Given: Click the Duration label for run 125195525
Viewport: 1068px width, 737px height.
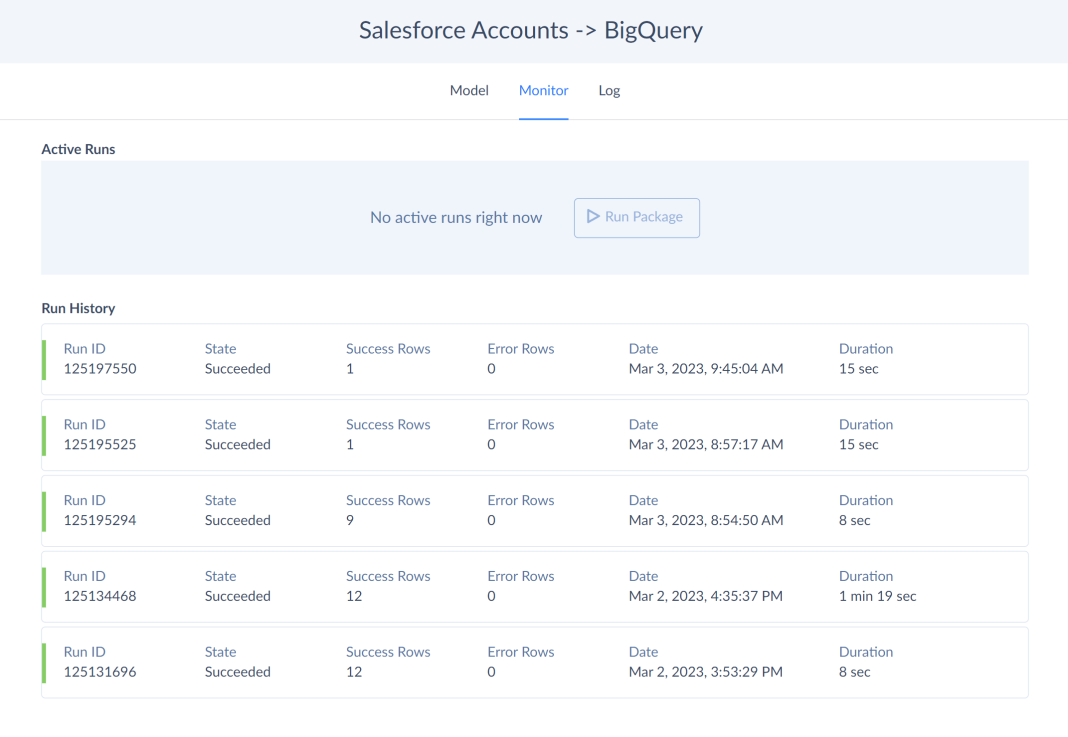Looking at the screenshot, I should [866, 424].
